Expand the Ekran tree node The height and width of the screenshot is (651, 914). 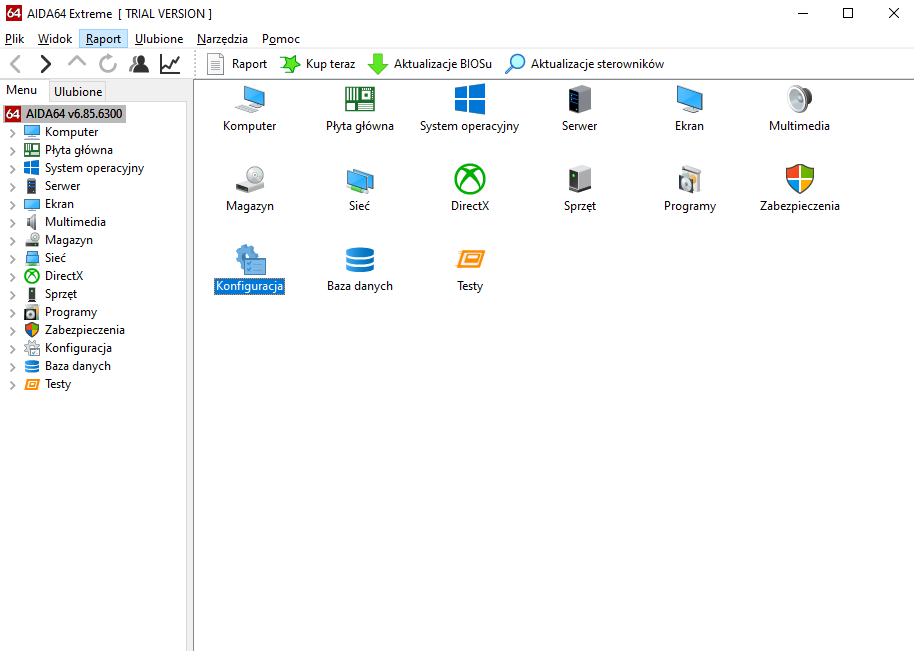[12, 205]
